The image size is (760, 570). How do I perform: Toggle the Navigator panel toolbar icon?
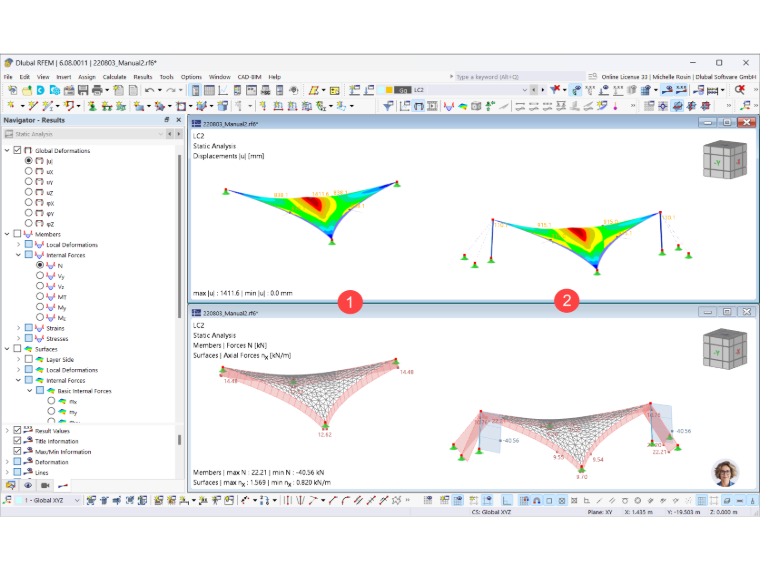point(195,90)
